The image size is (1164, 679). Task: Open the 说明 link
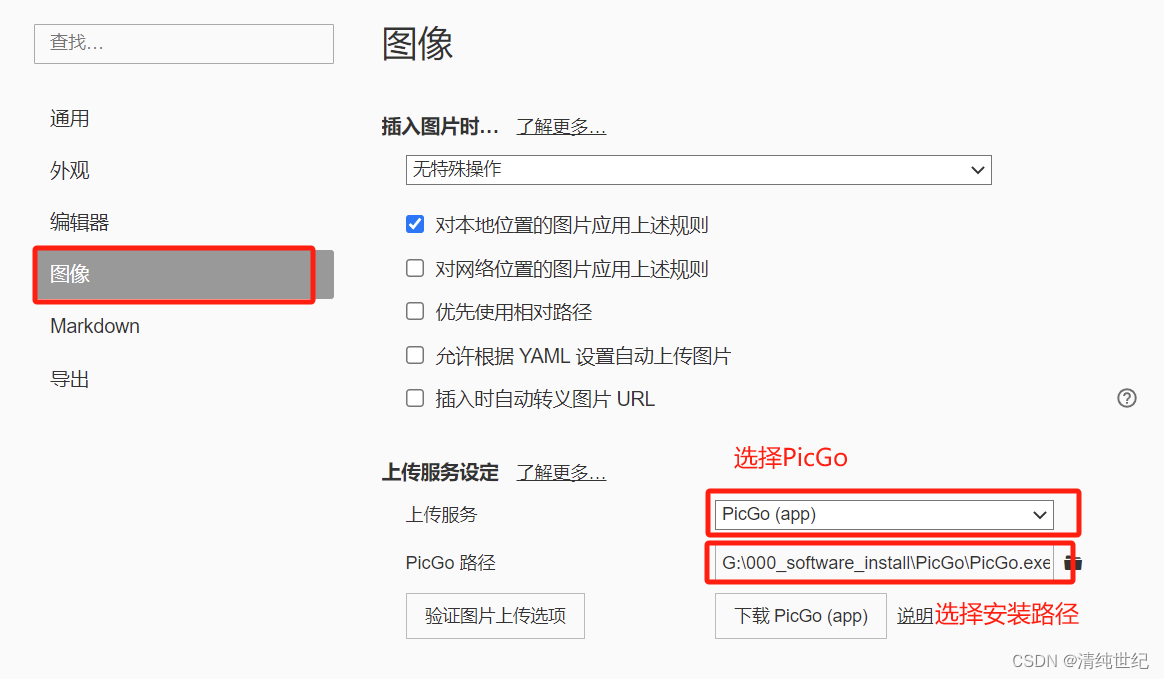click(916, 616)
